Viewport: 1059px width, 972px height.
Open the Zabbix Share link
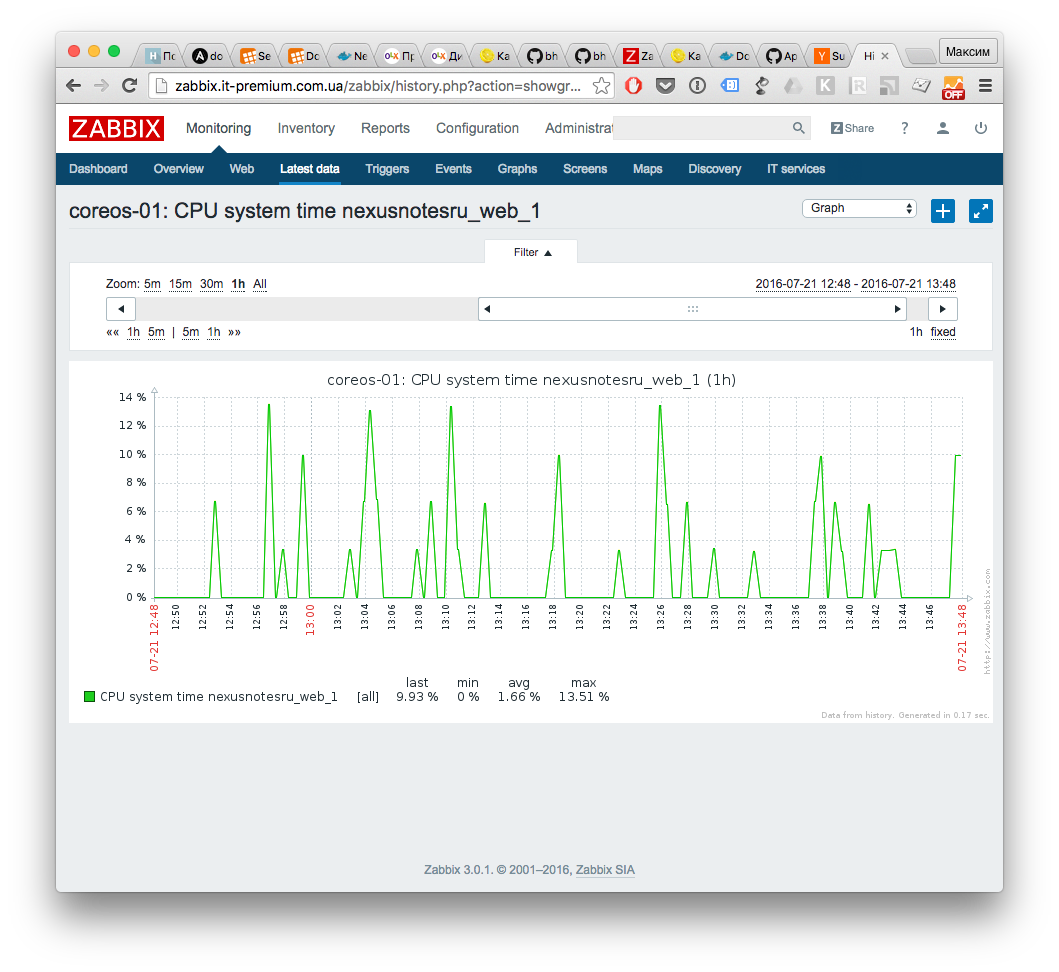[852, 128]
